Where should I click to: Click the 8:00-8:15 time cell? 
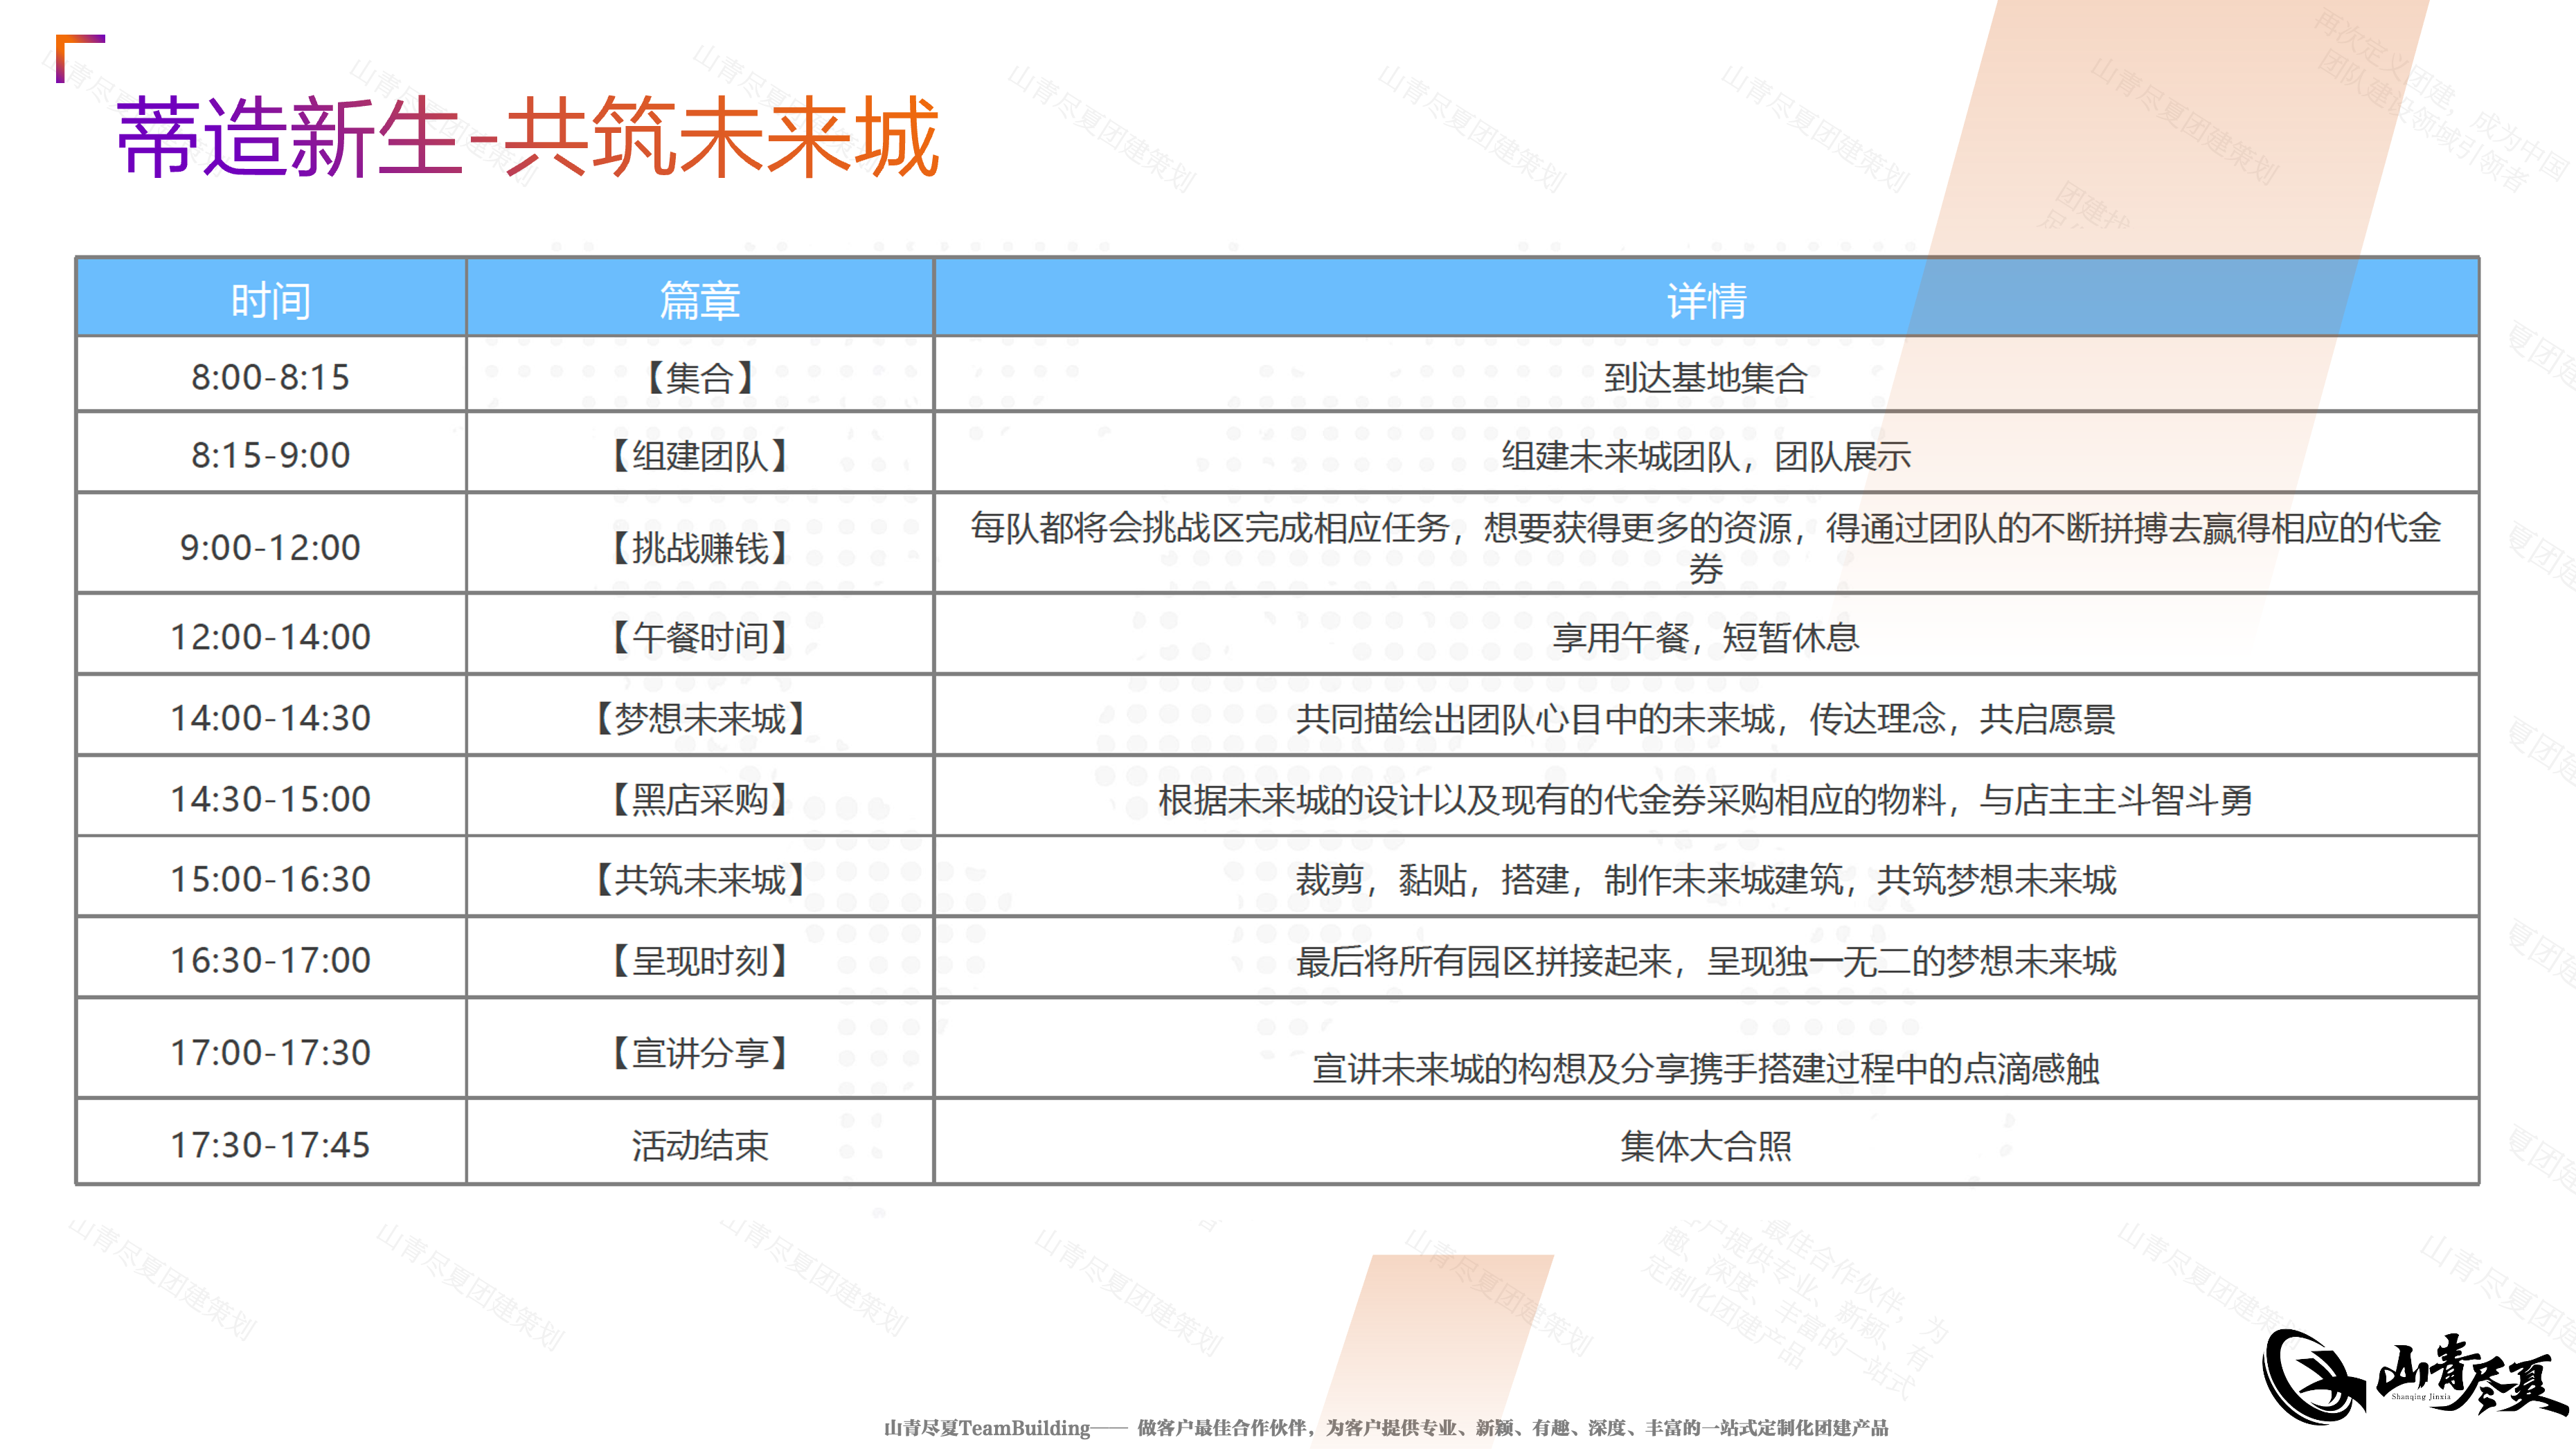pyautogui.click(x=271, y=377)
